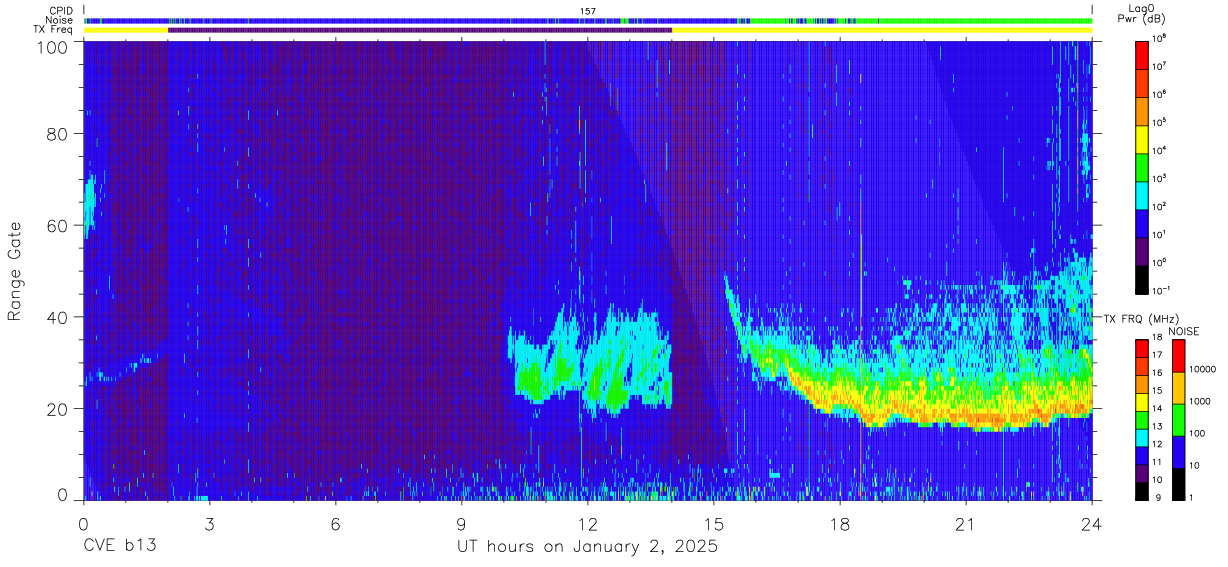
Task: Click the 'NOISE' legend title
Action: [x=1184, y=330]
